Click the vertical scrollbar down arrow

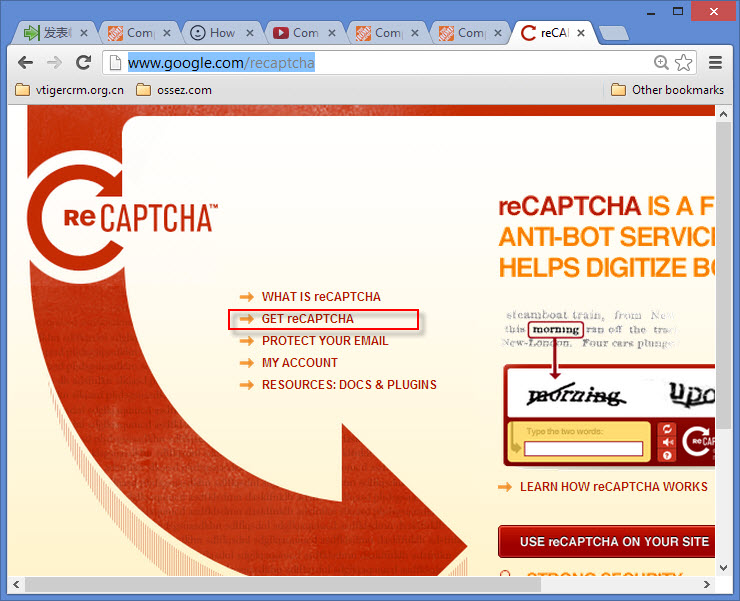point(723,567)
